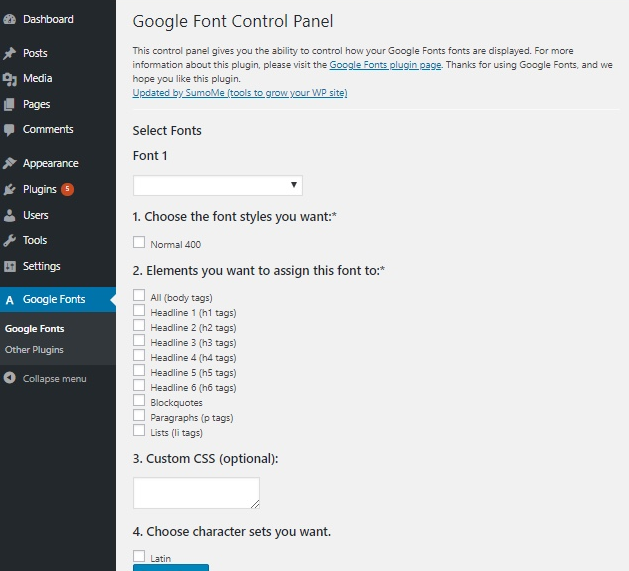
Task: Click the Comments speech bubble icon
Action: 9,130
